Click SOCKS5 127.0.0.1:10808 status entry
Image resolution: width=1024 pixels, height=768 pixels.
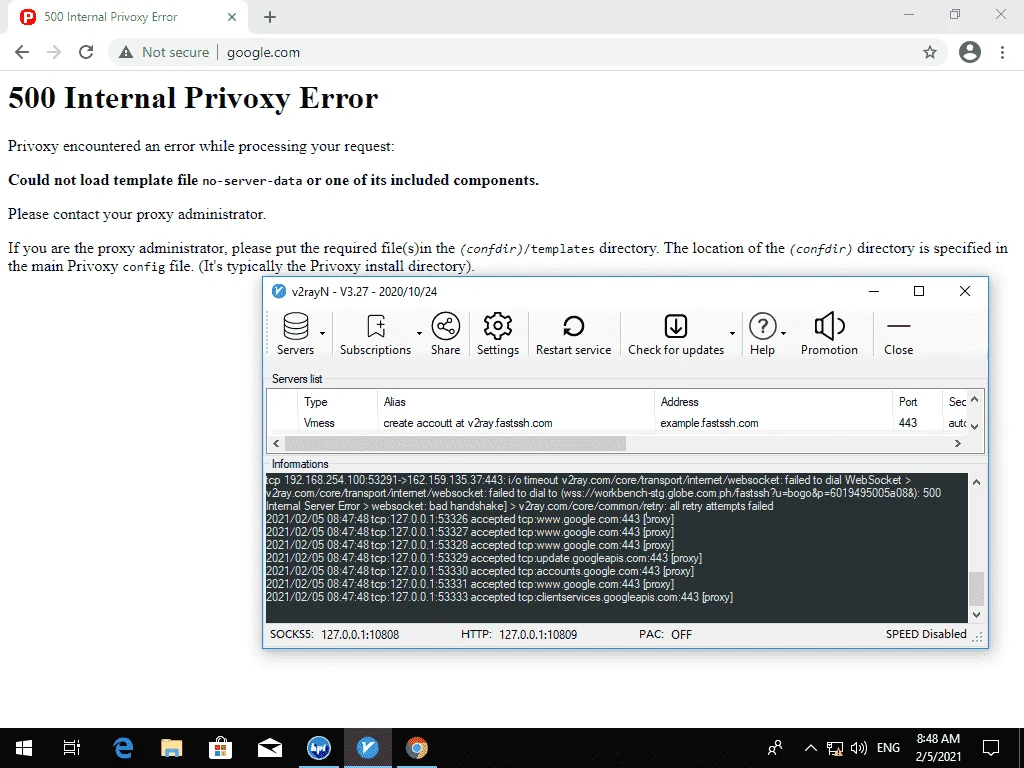(x=334, y=634)
